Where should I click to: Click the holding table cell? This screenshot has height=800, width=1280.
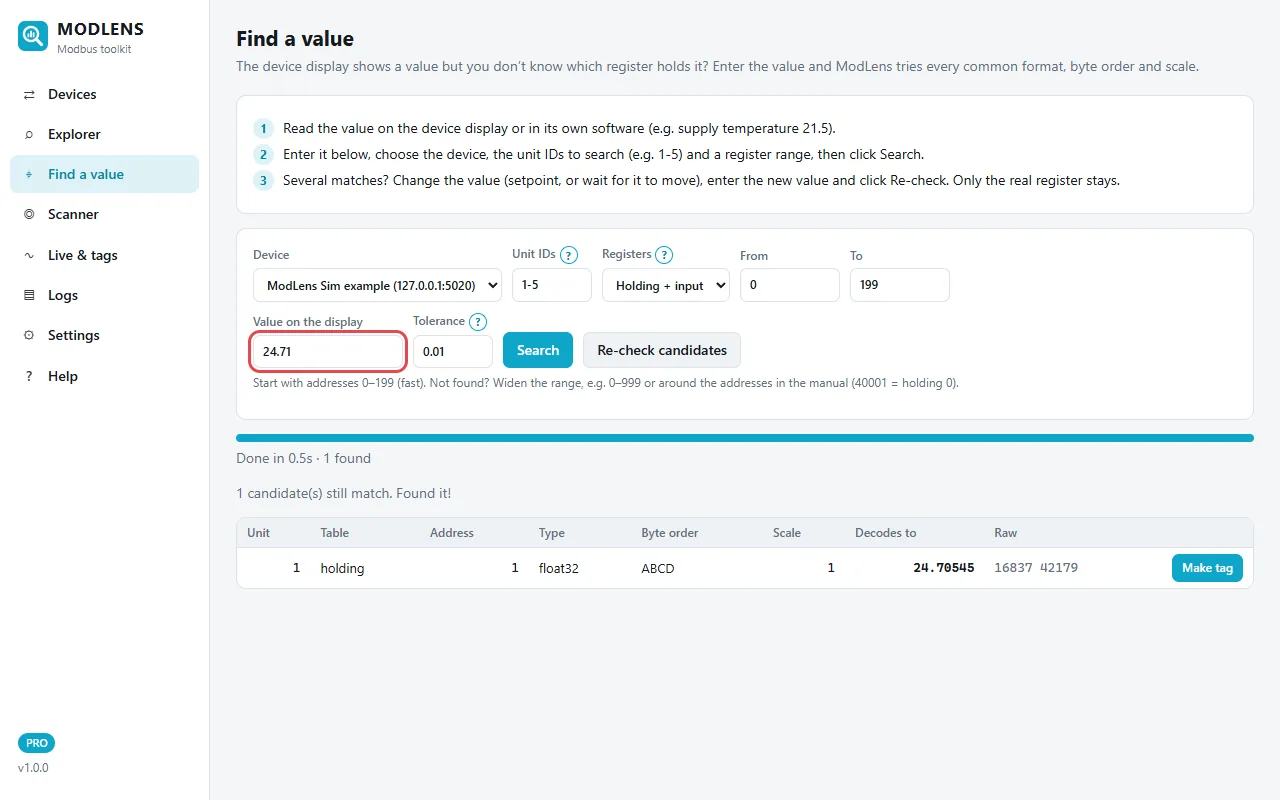pos(342,568)
